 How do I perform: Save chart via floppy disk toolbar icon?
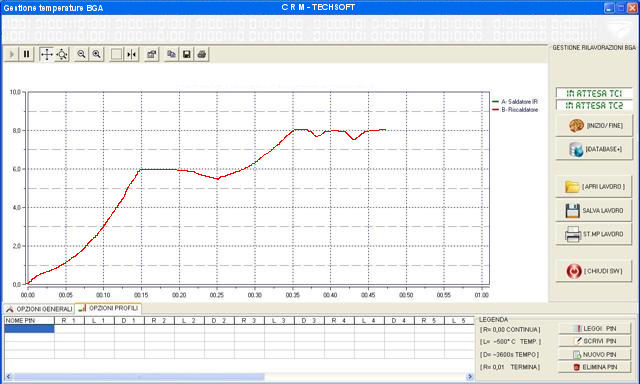[187, 54]
